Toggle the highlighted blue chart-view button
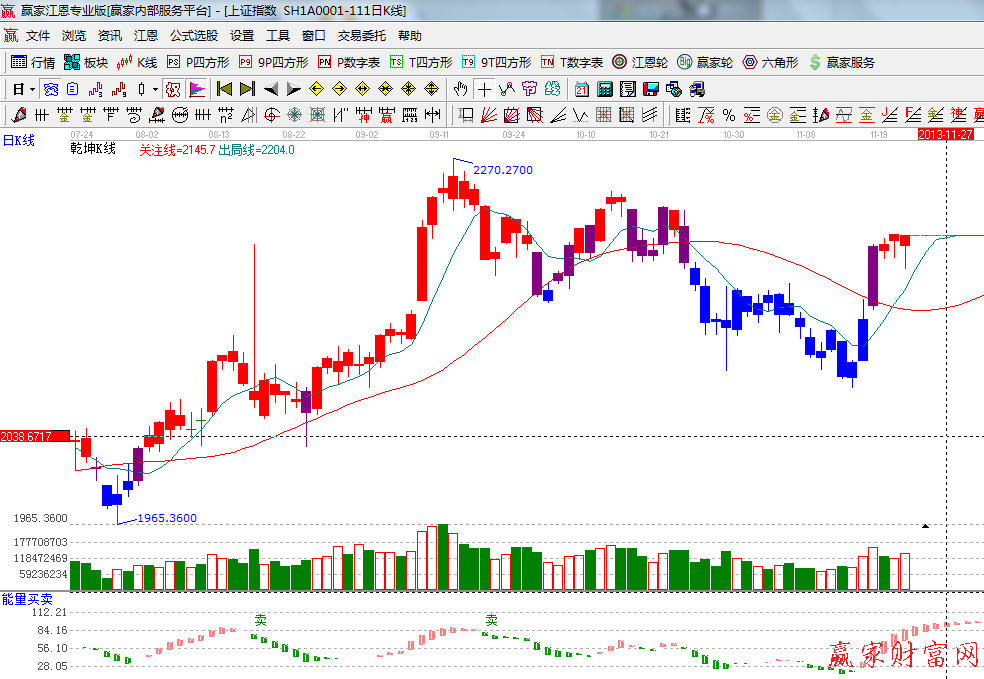The height and width of the screenshot is (679, 984). [50, 89]
